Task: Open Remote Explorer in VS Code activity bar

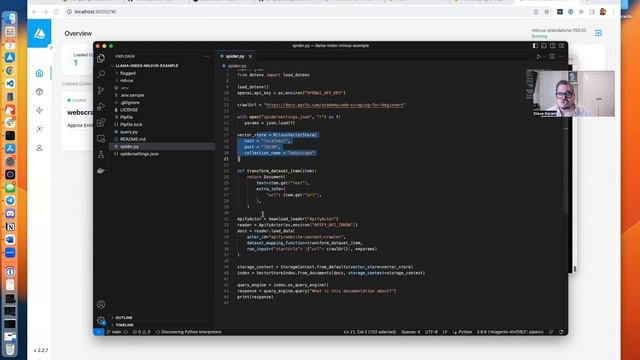Action: click(x=101, y=138)
